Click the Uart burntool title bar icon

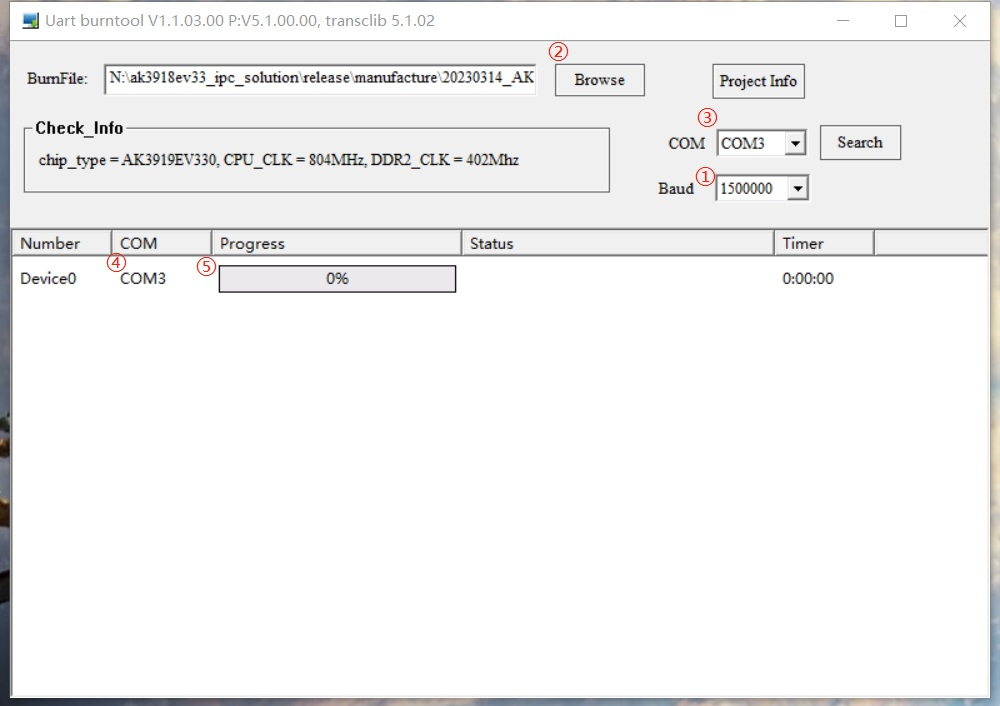(30, 21)
